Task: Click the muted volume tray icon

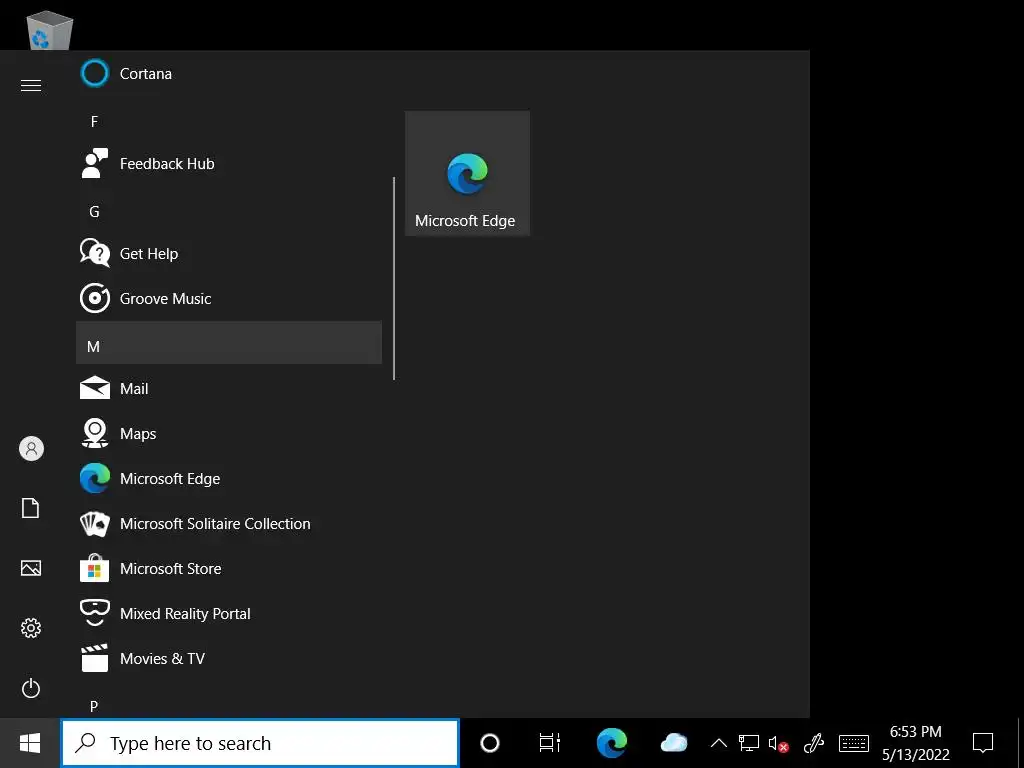Action: [x=778, y=743]
